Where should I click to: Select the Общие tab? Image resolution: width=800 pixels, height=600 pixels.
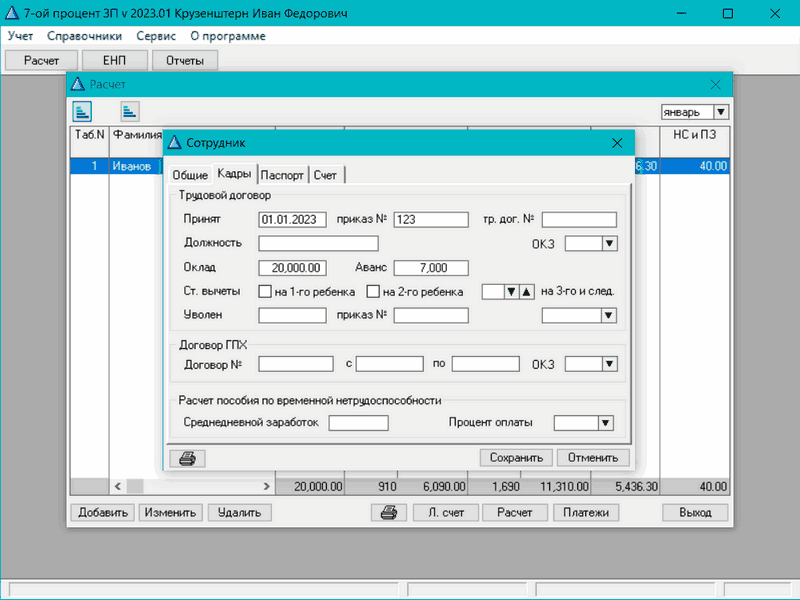pyautogui.click(x=190, y=175)
